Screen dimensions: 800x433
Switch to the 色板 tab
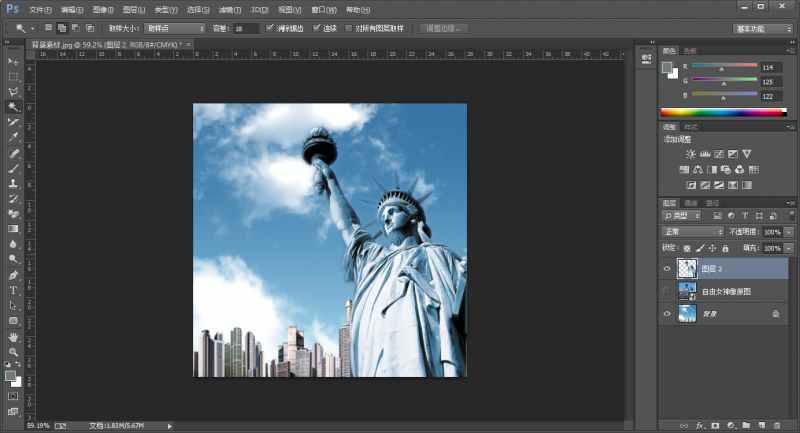(690, 50)
